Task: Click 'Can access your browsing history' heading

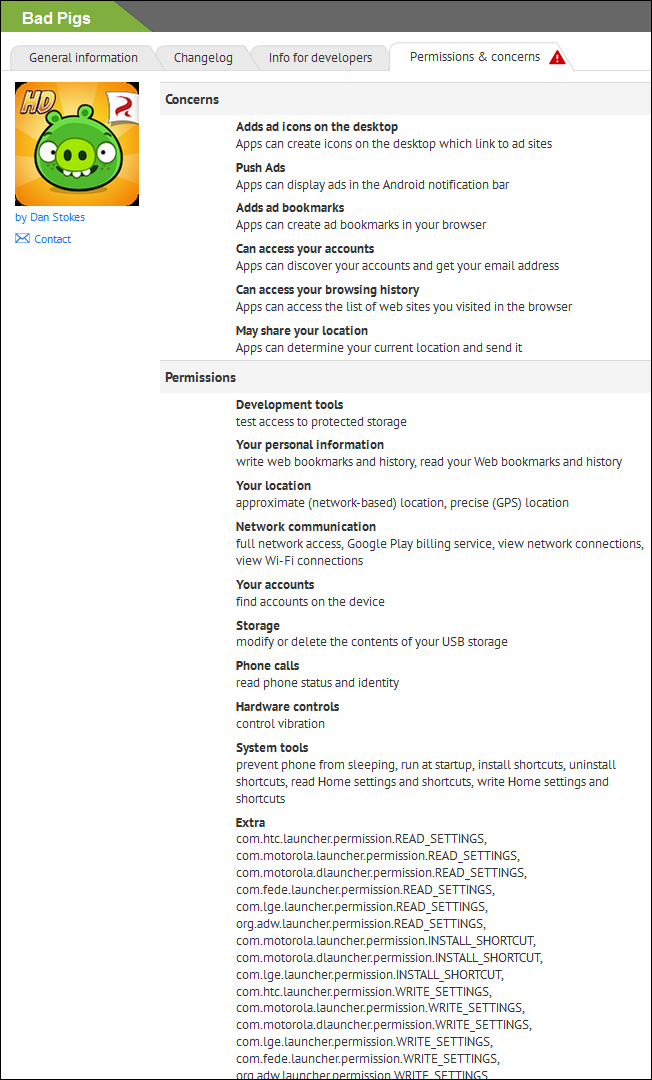Action: (329, 290)
